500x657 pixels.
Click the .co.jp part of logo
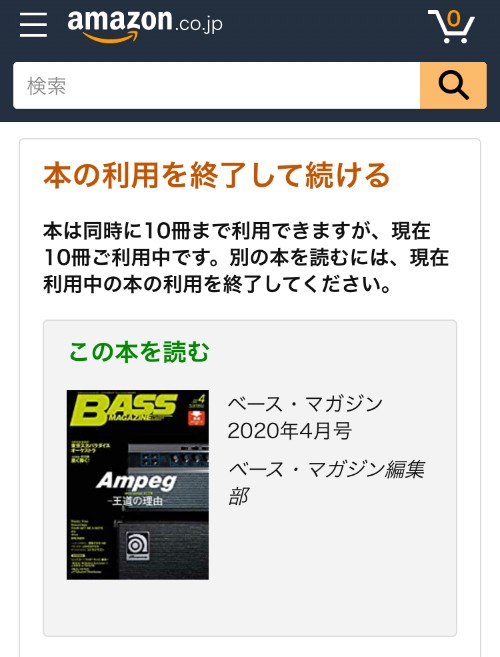pos(199,24)
